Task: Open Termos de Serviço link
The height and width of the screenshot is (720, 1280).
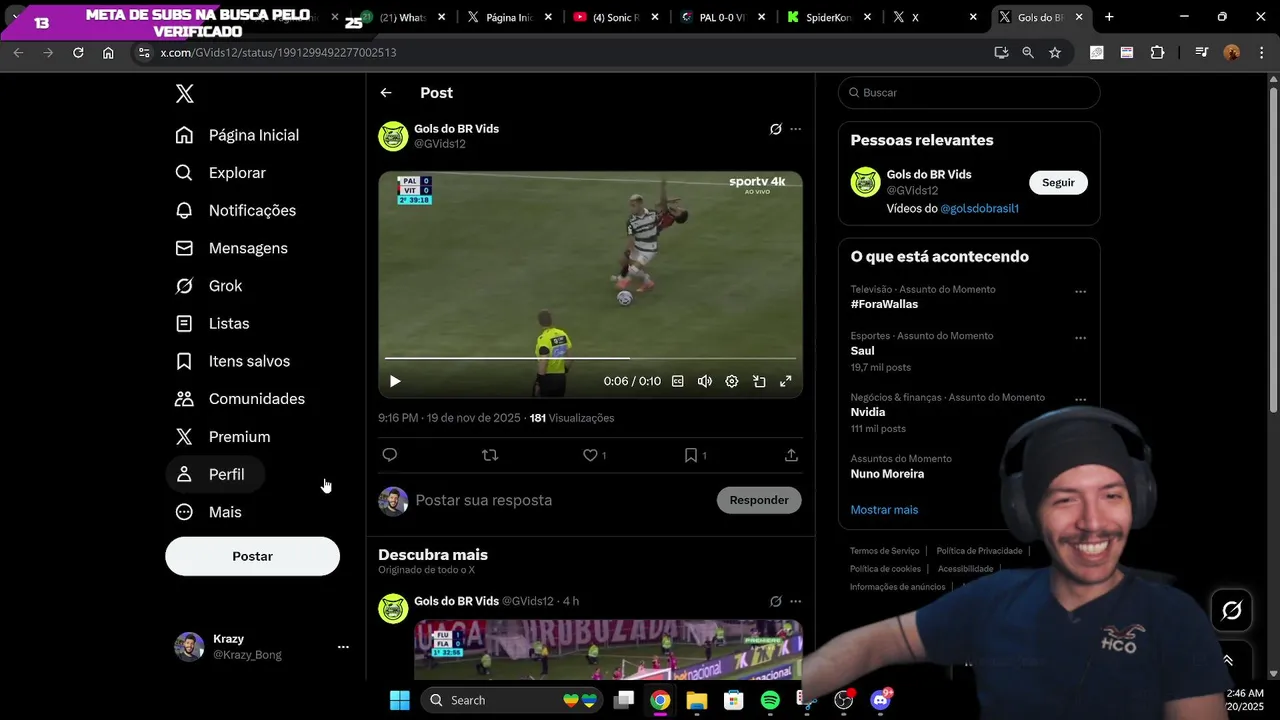Action: click(884, 551)
